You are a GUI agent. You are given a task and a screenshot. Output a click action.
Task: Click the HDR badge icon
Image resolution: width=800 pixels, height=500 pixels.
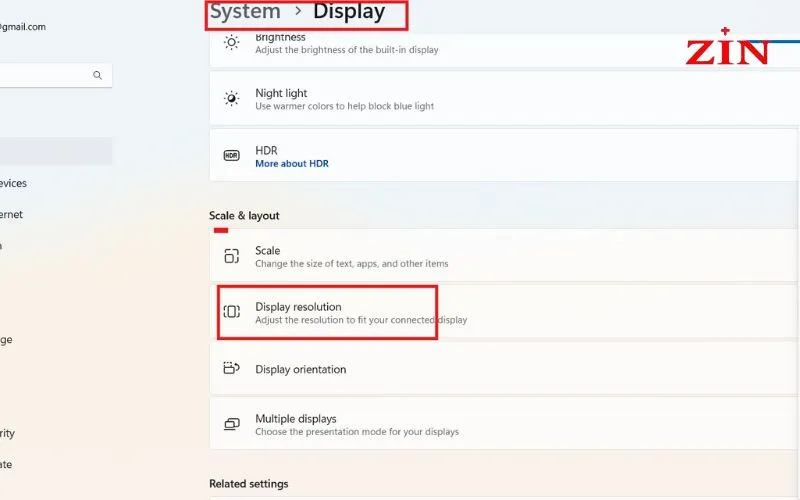(232, 156)
